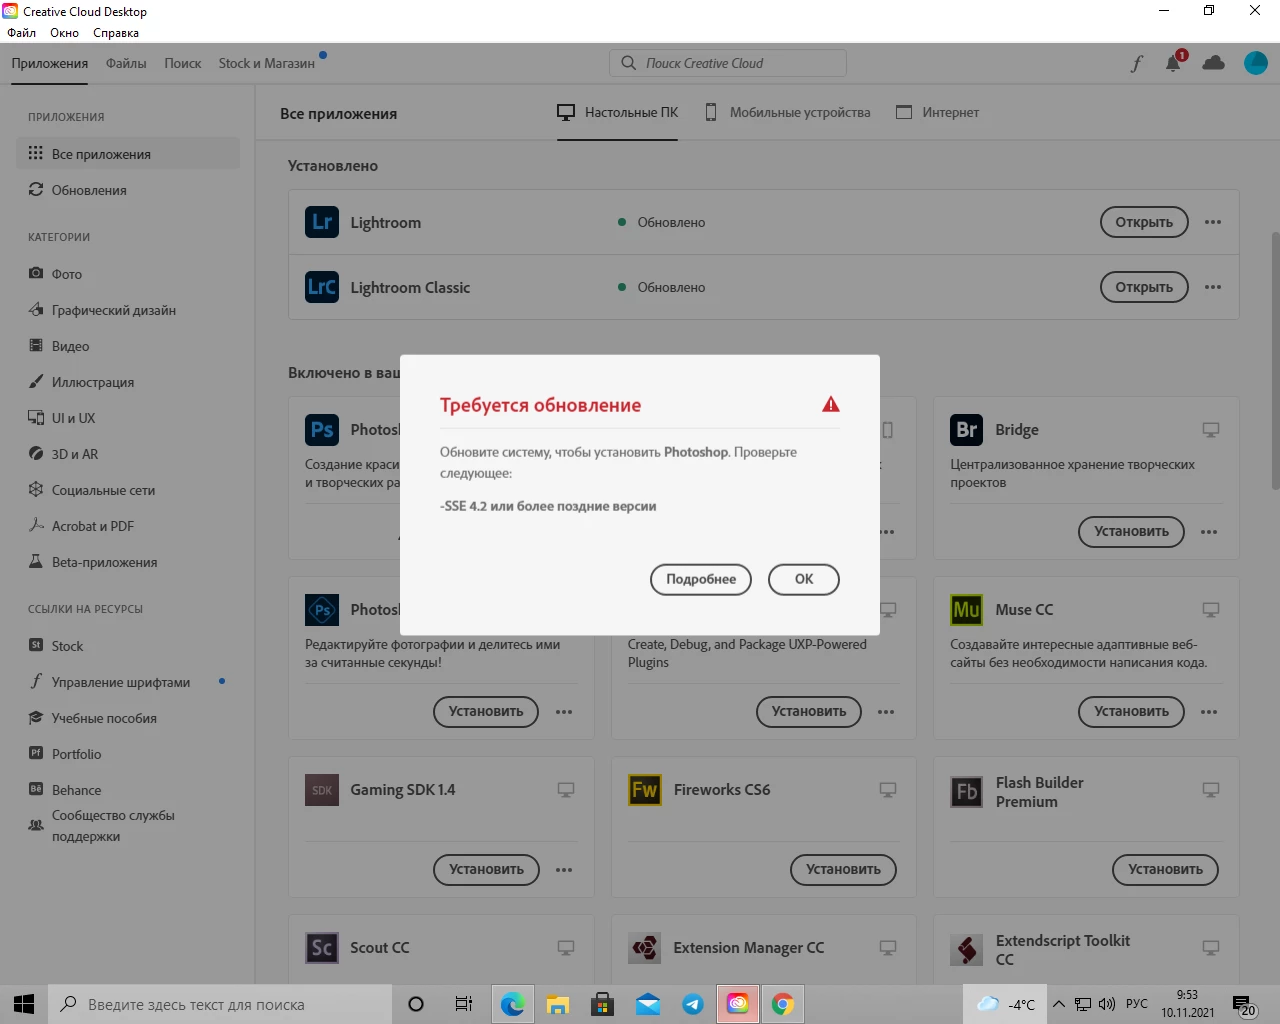
Task: Open more options beside UXP plugins card
Action: click(x=886, y=712)
